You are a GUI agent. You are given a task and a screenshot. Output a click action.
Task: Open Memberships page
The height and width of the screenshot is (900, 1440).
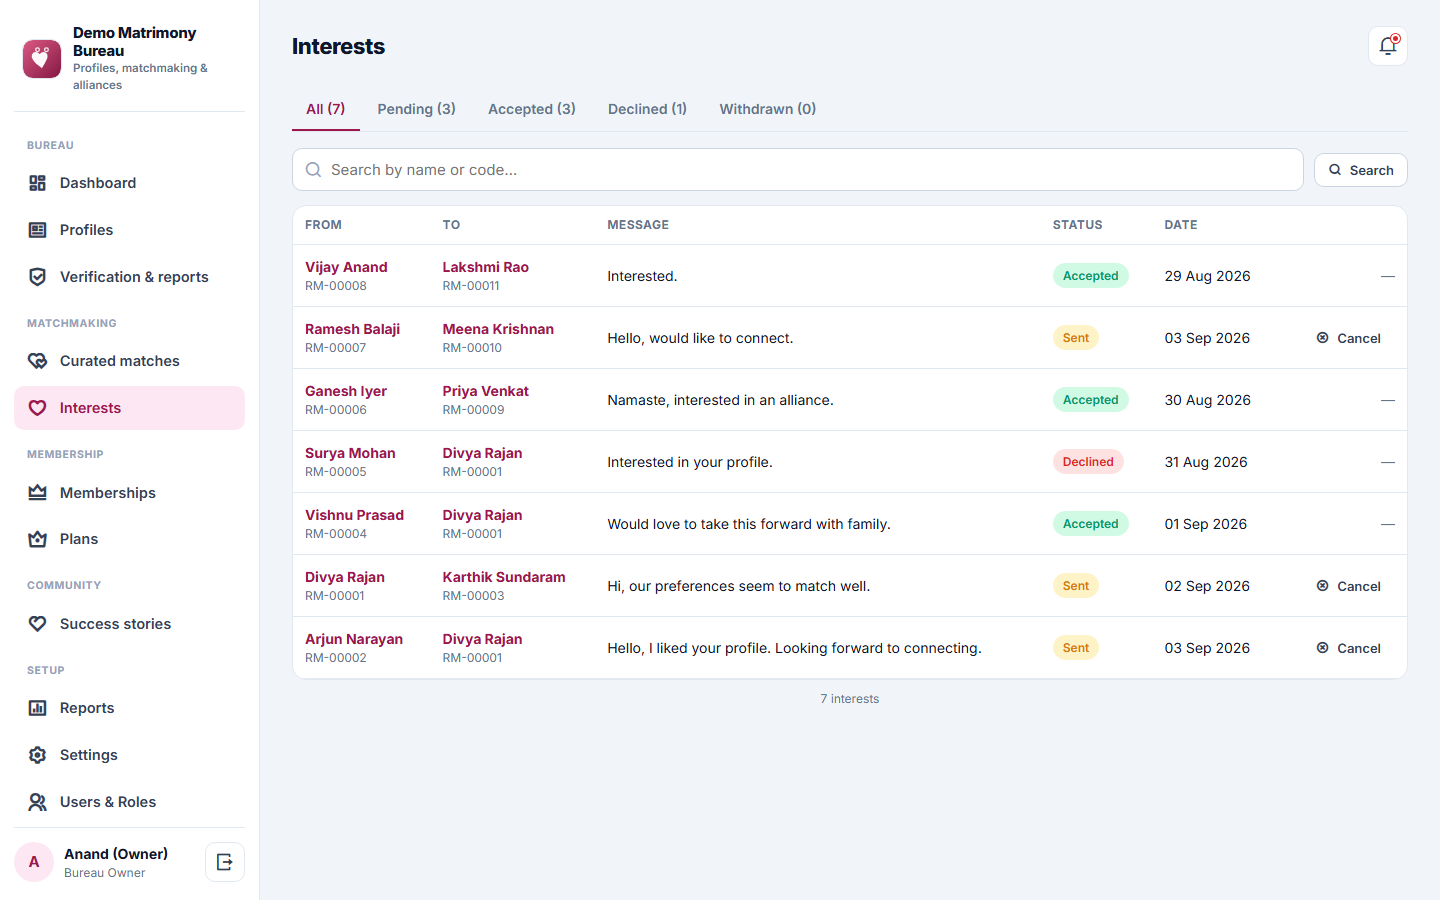pos(129,493)
